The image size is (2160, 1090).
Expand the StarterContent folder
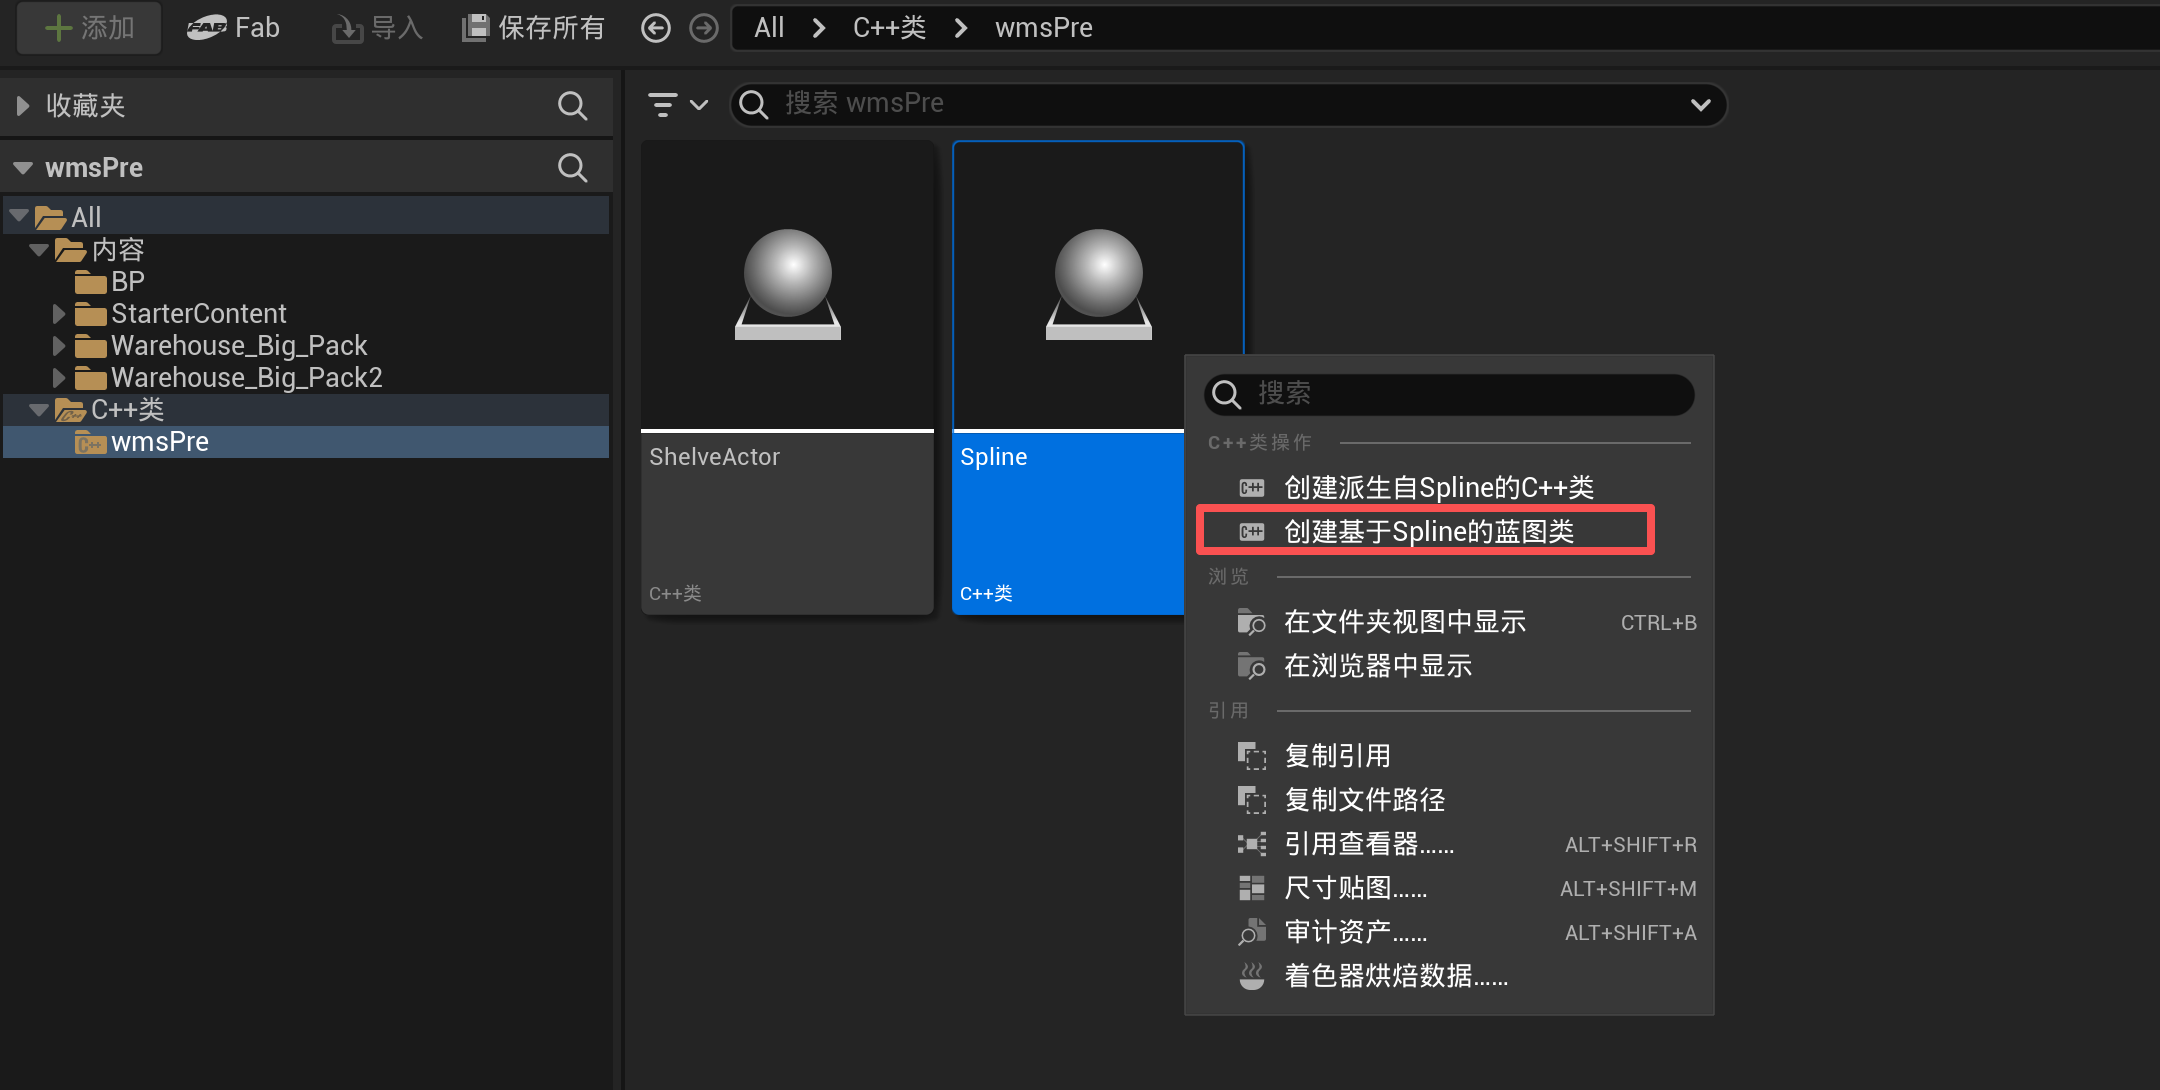point(59,314)
